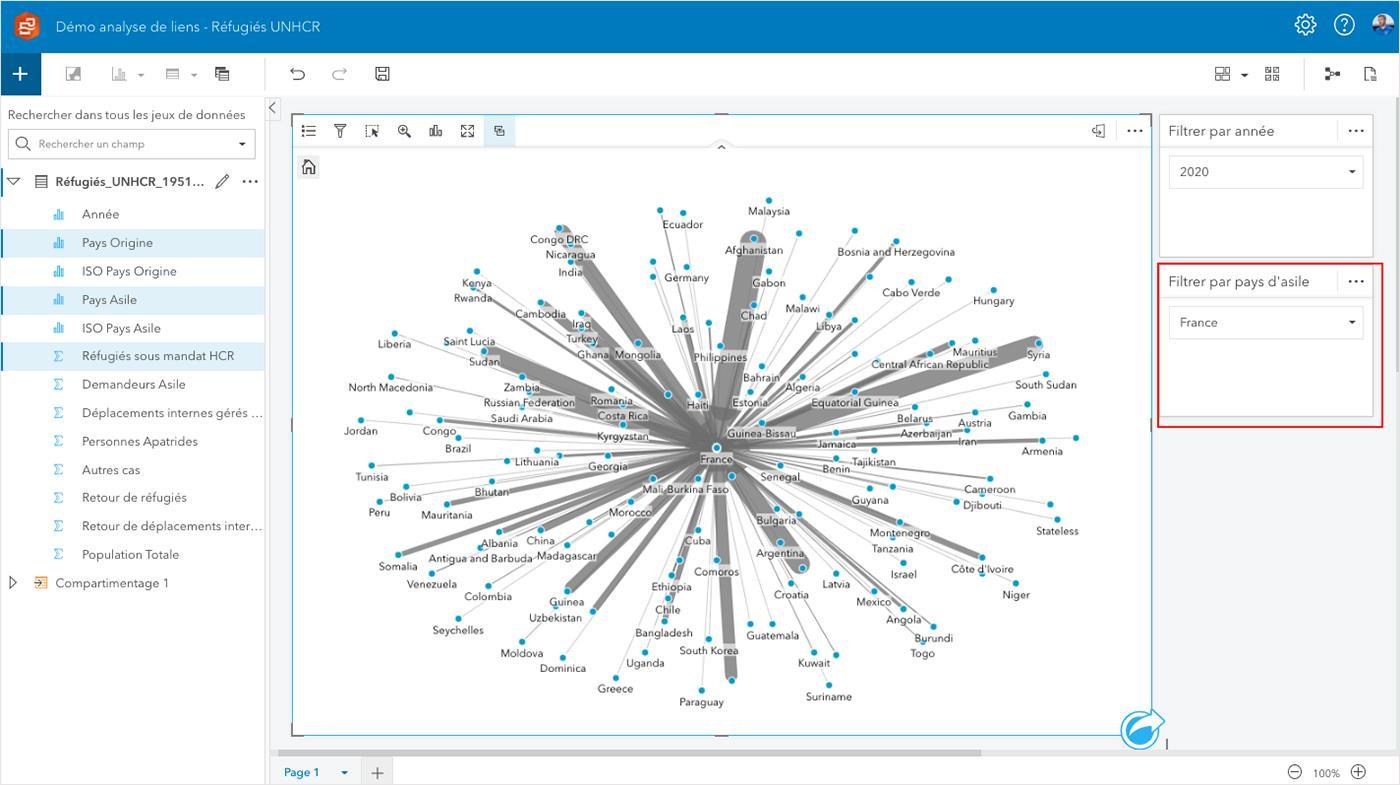Select the Année field

134,214
